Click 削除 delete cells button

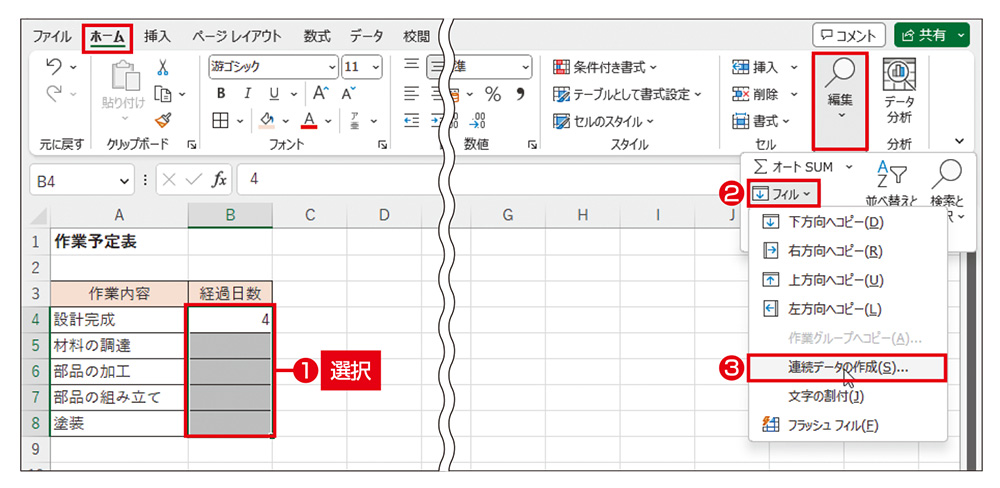tap(756, 94)
